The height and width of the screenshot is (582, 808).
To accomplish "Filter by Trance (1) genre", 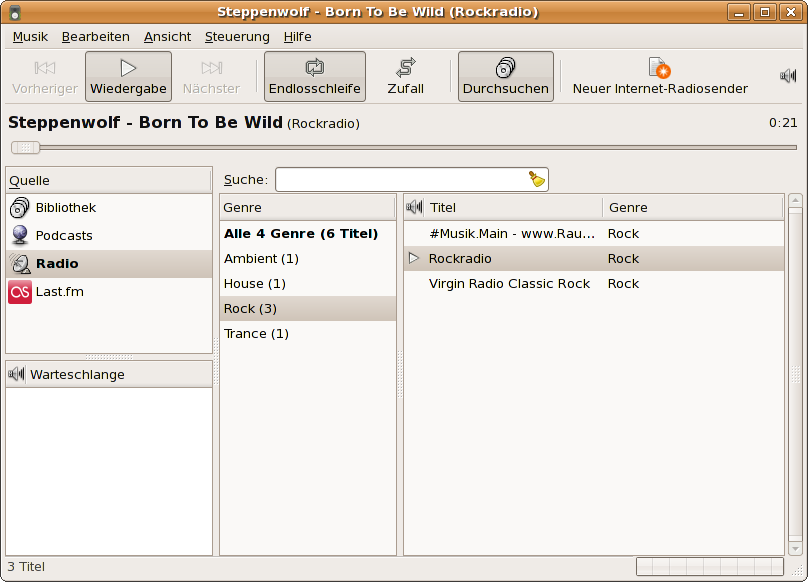I will (256, 334).
